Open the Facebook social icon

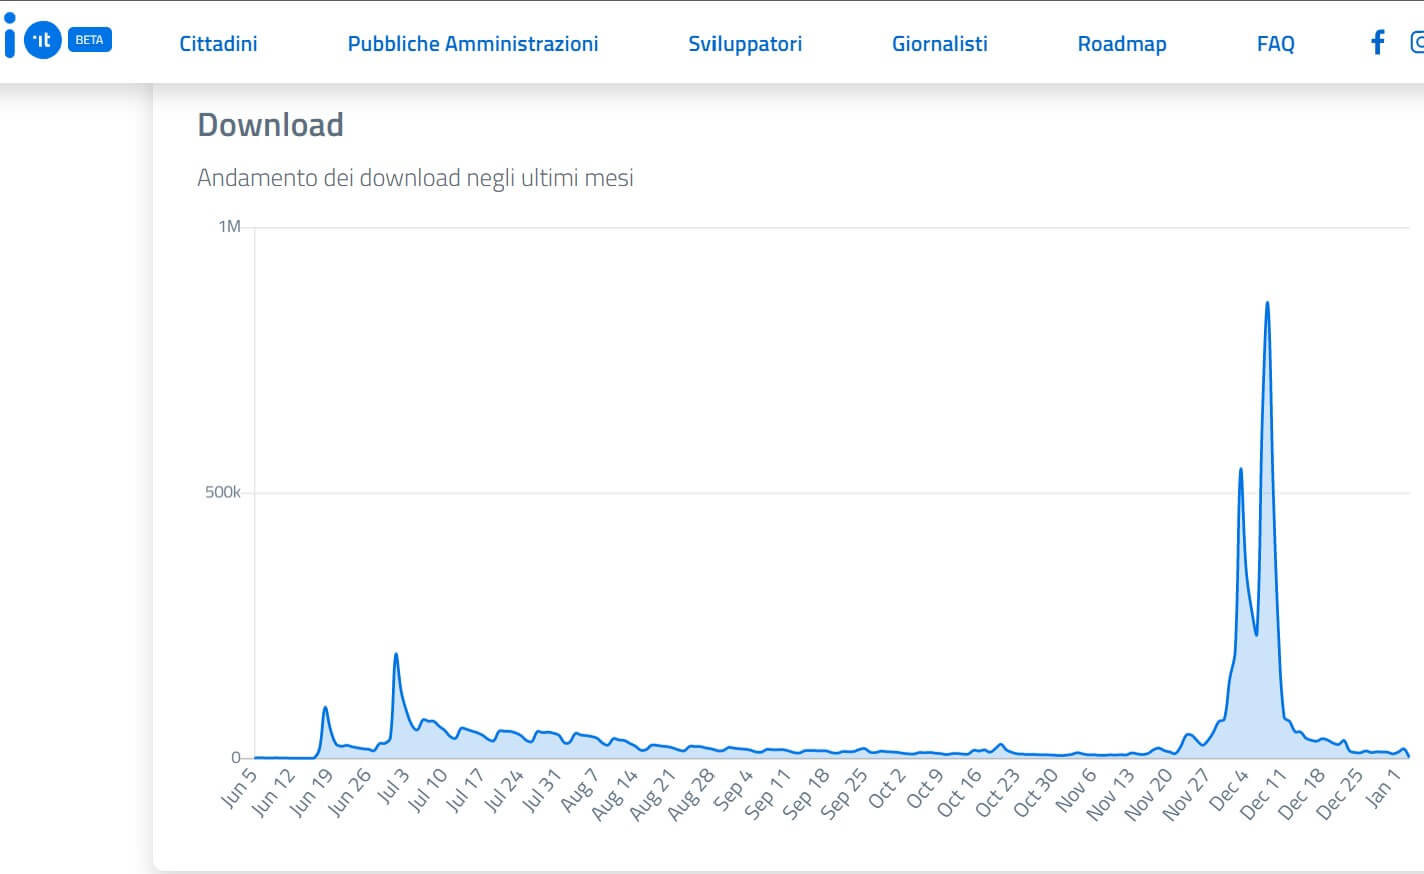point(1377,42)
